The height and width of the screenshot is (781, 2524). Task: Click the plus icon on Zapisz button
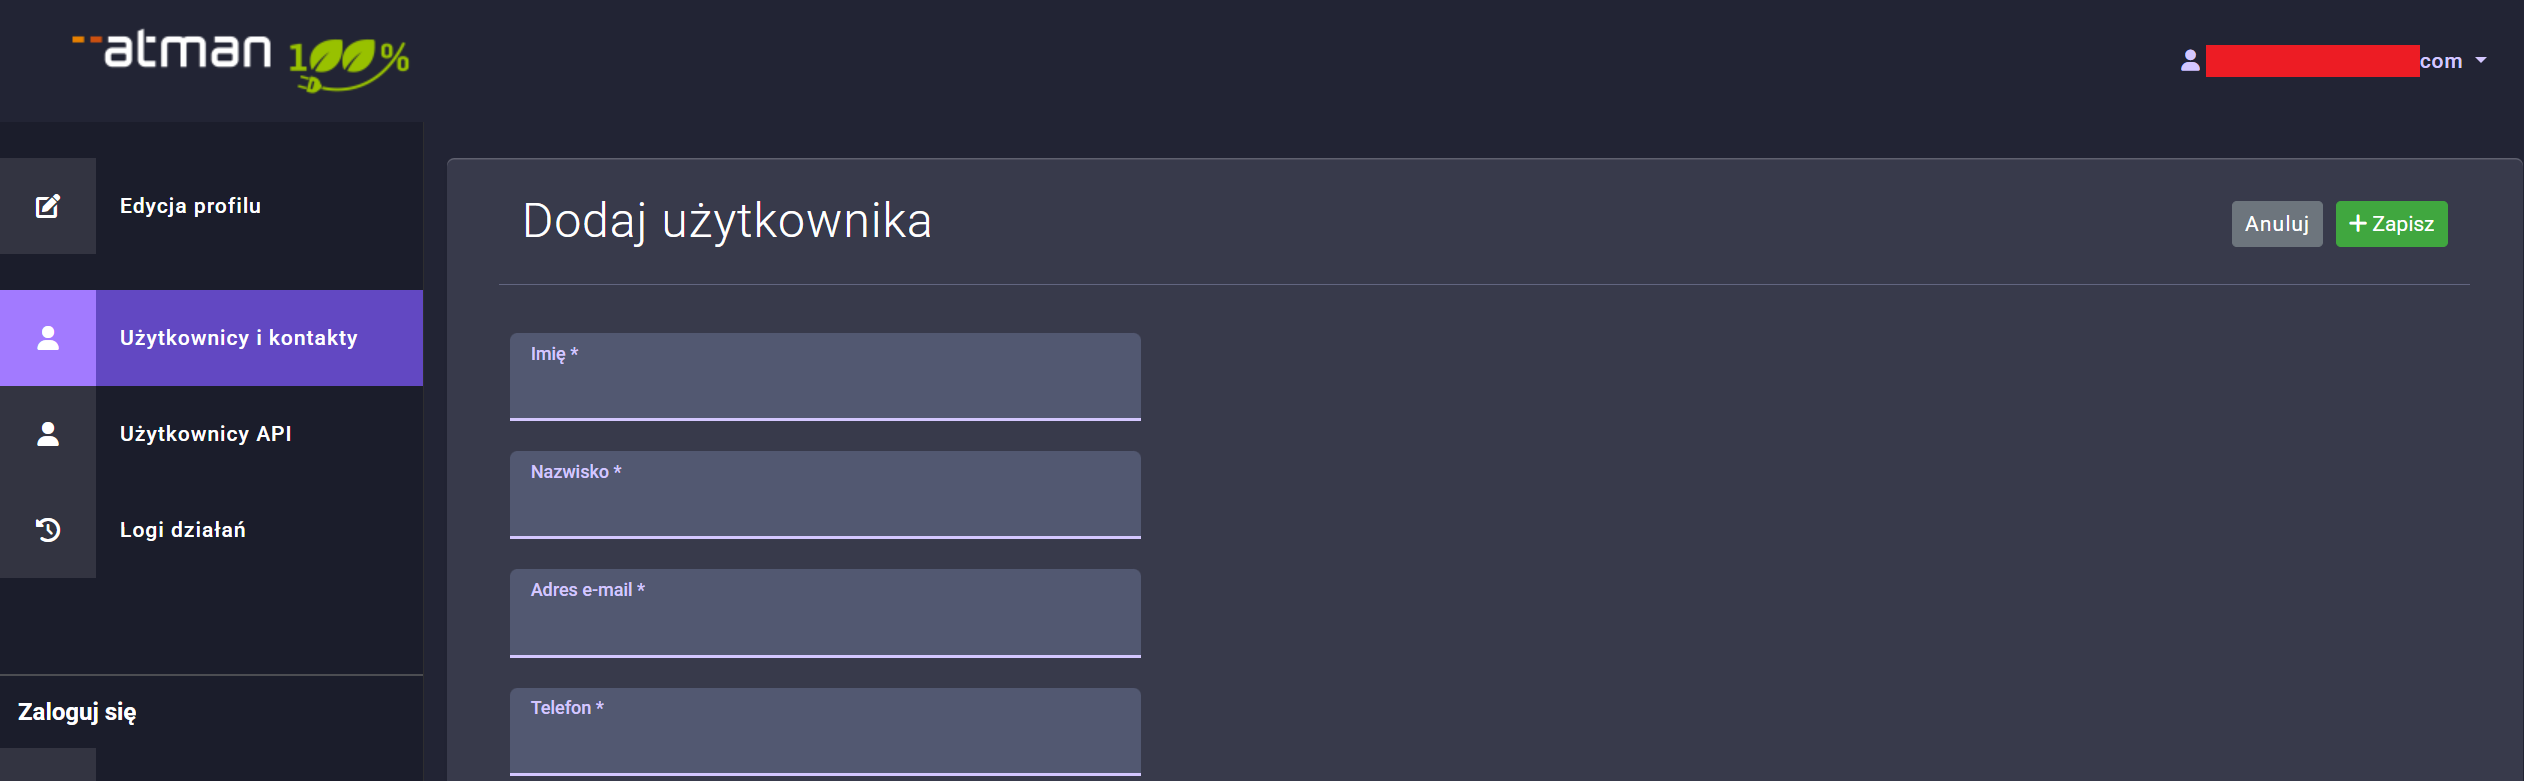coord(2357,224)
